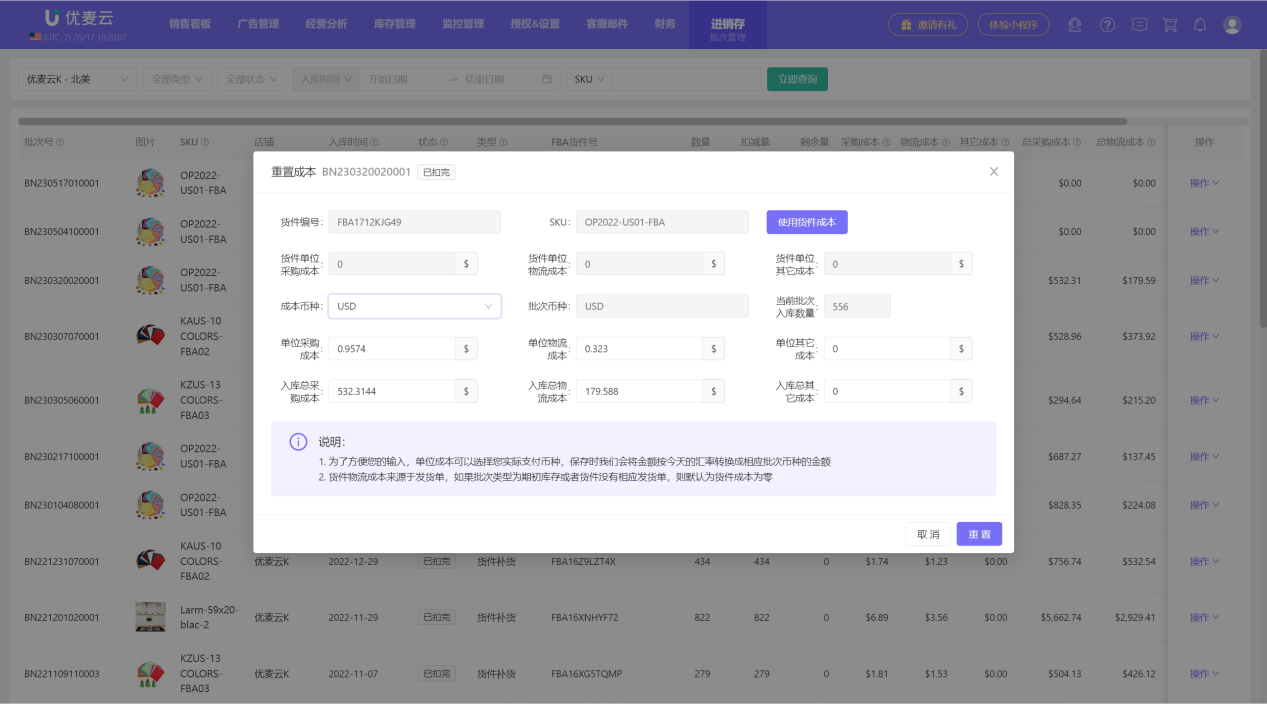Show notifications via the bell icon
Viewport: 1267px width, 704px height.
point(1201,25)
